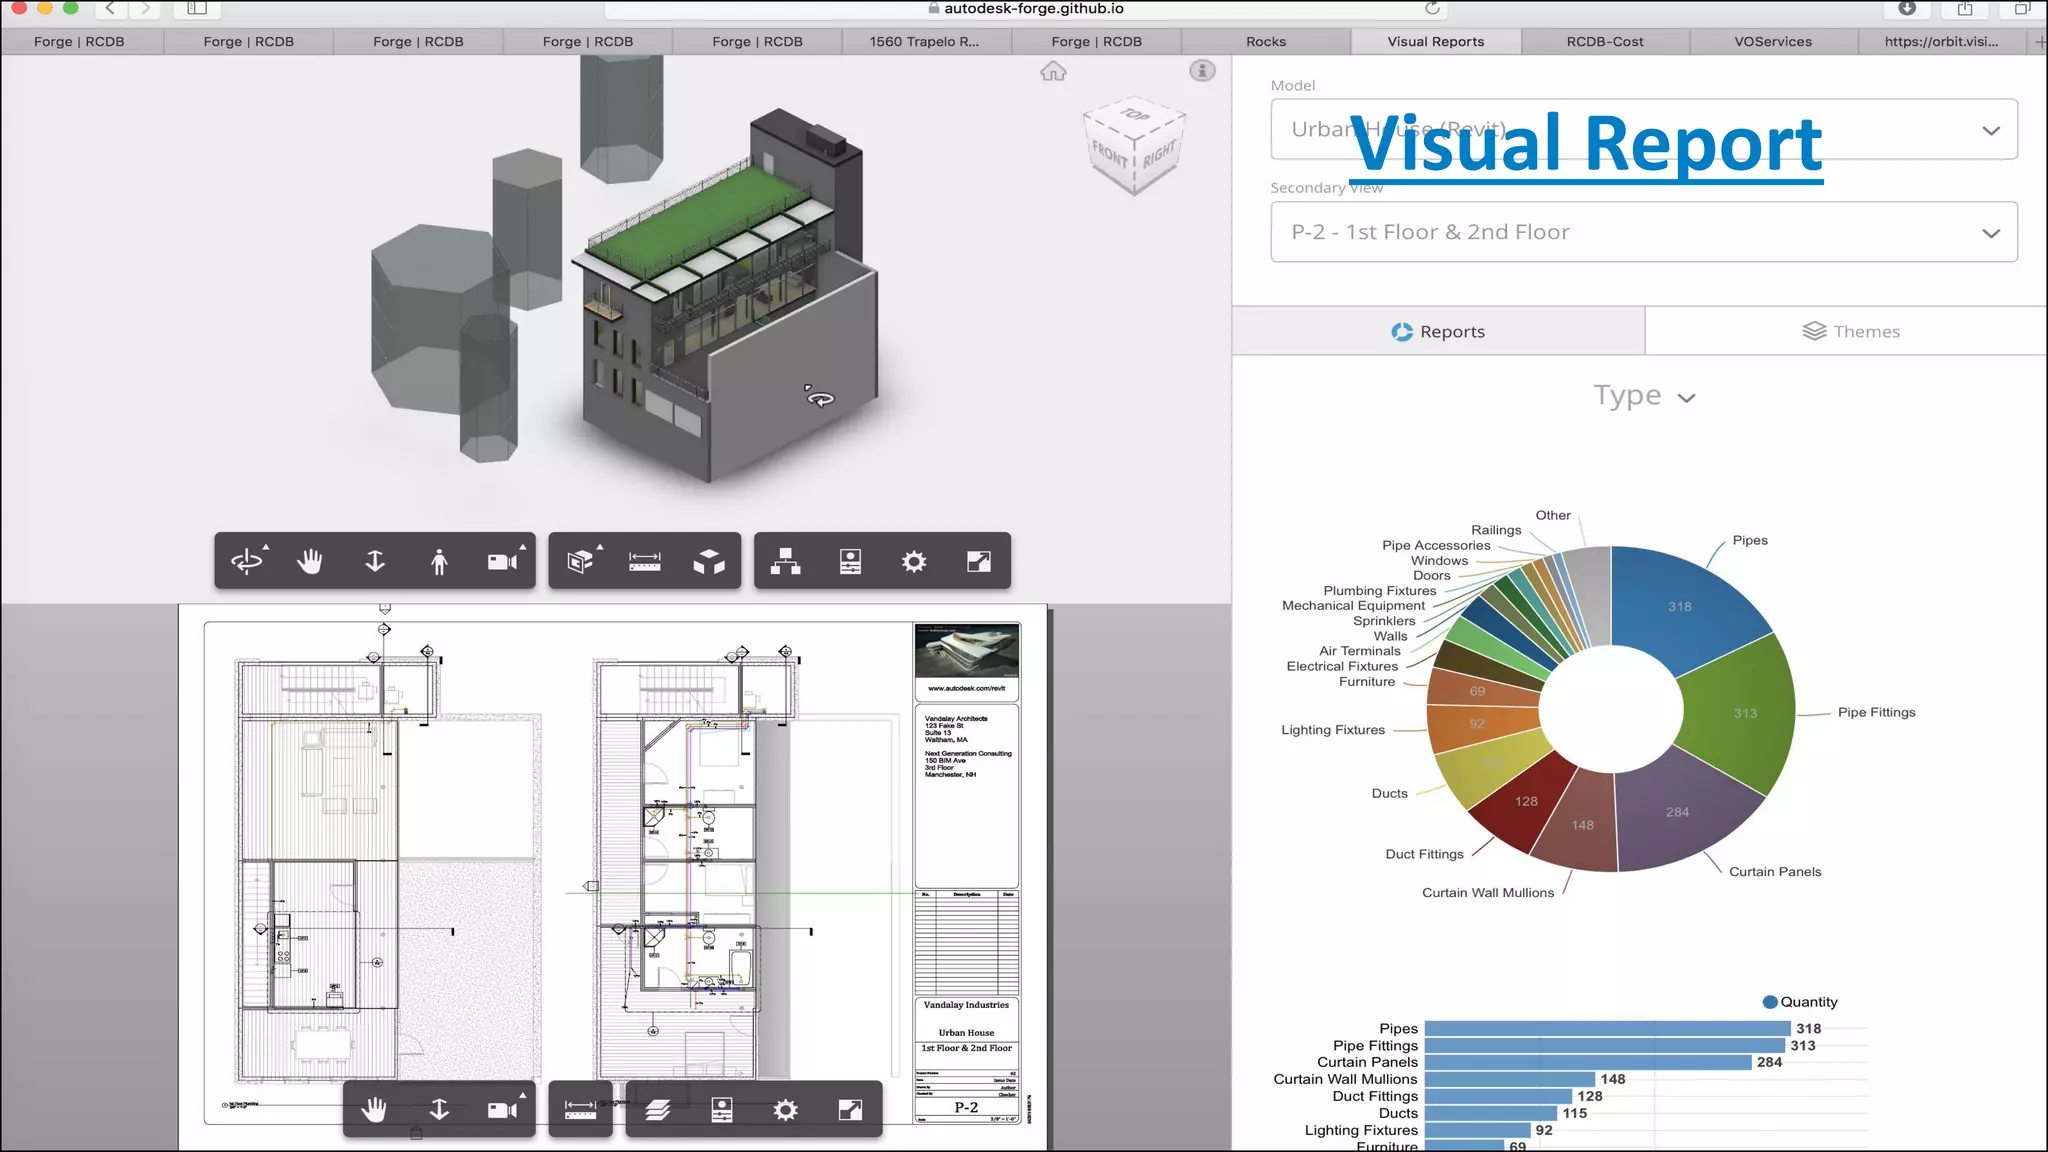Click the Reports tab button
2048x1152 pixels.
[1438, 331]
